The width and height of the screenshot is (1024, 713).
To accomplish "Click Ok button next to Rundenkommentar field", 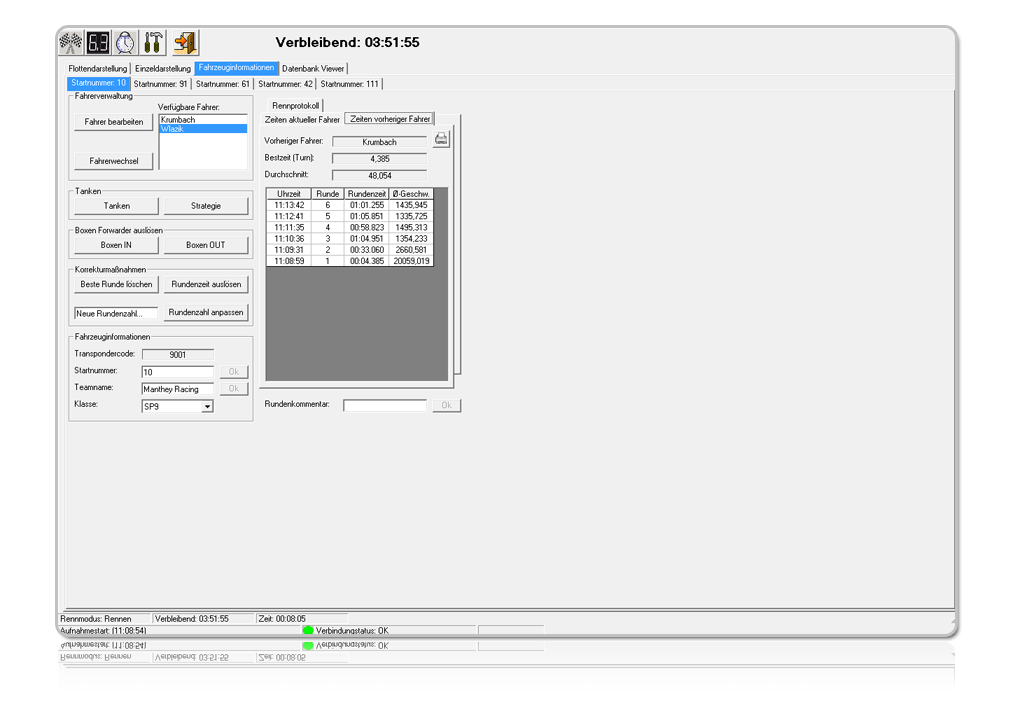I will tap(447, 405).
